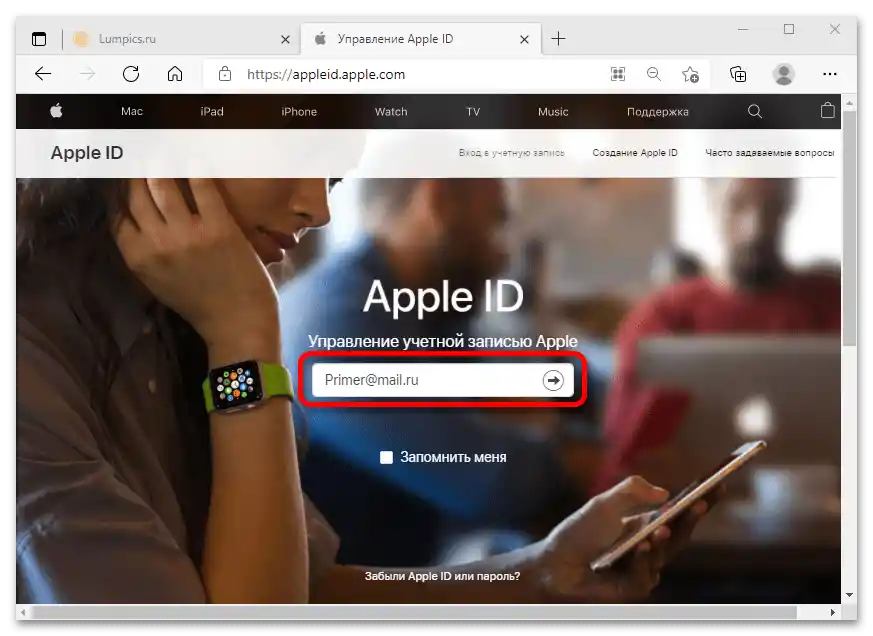Viewport: 873px width, 636px height.
Task: Add this page to favorites star icon
Action: point(690,74)
